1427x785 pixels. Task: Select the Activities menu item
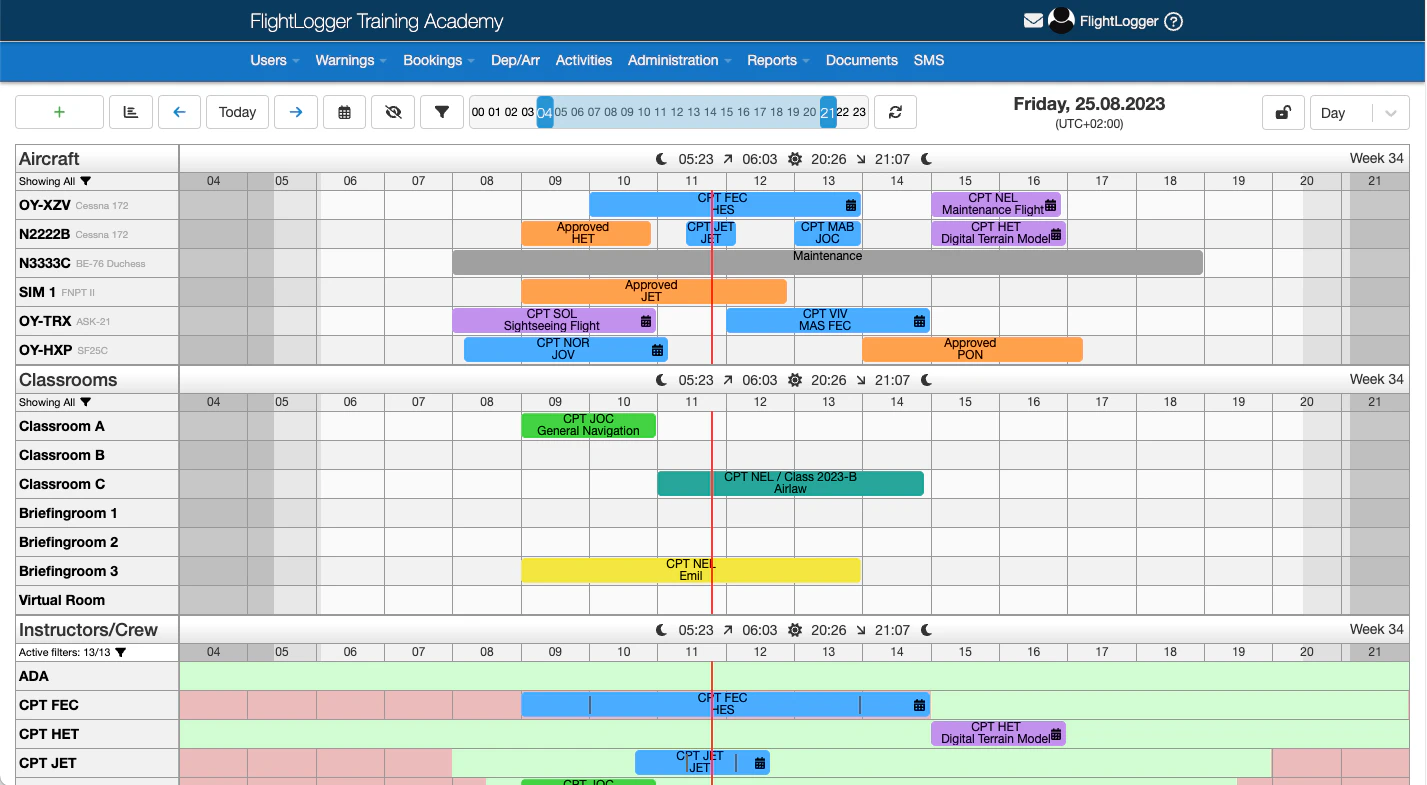pyautogui.click(x=584, y=60)
